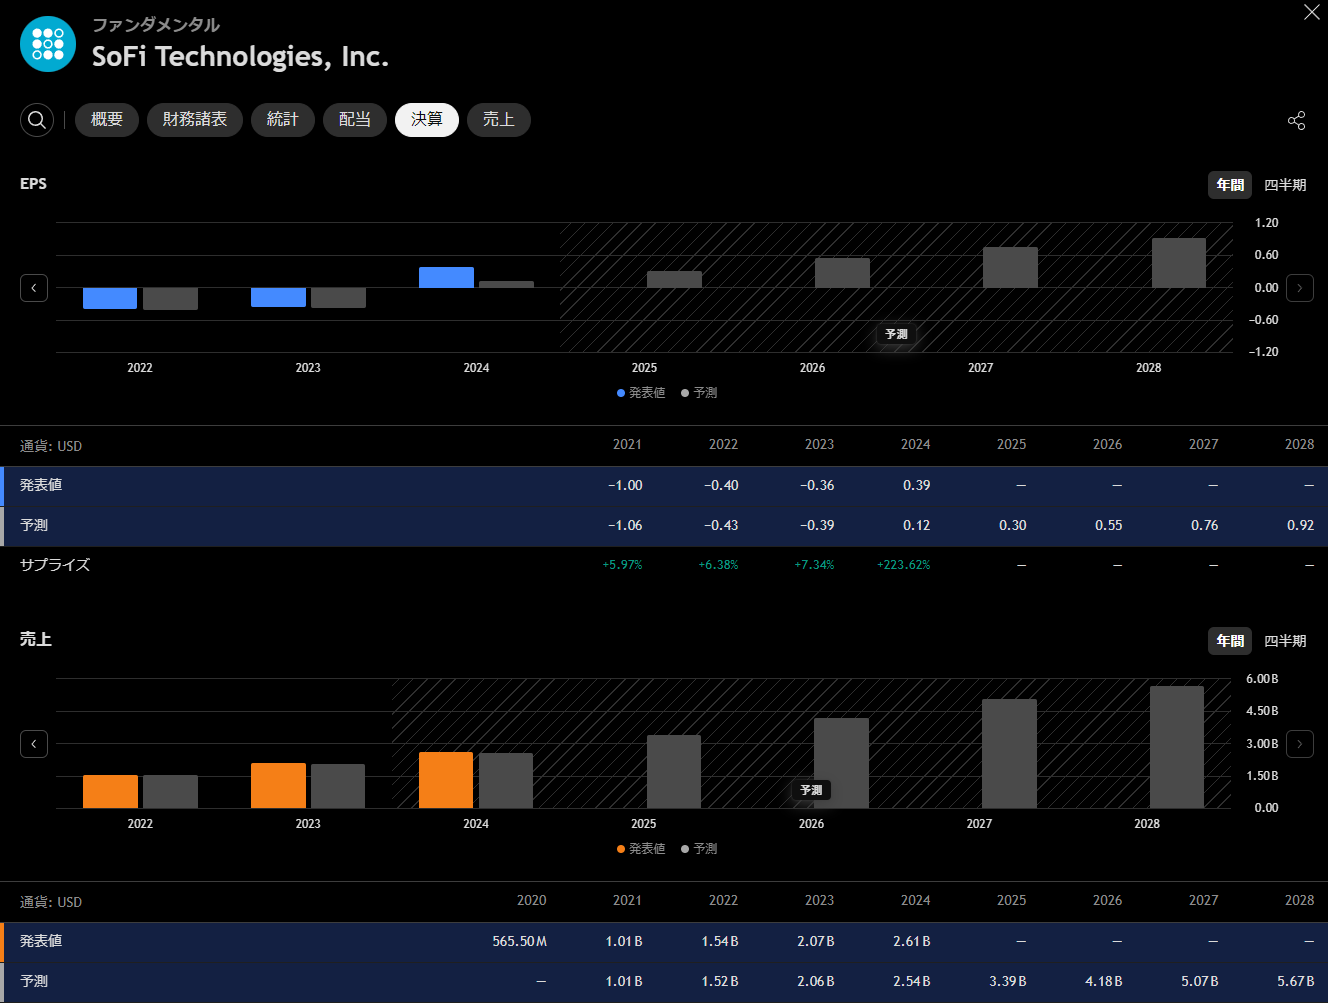Switch 売上 chart to 四半期
Screen dimensions: 1328x1003
[x=1285, y=641]
